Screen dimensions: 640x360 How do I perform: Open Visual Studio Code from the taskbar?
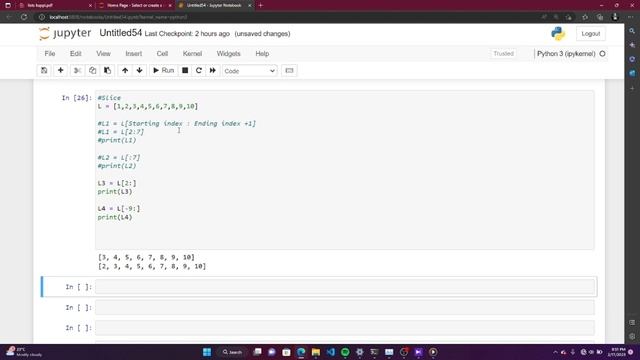(331, 352)
